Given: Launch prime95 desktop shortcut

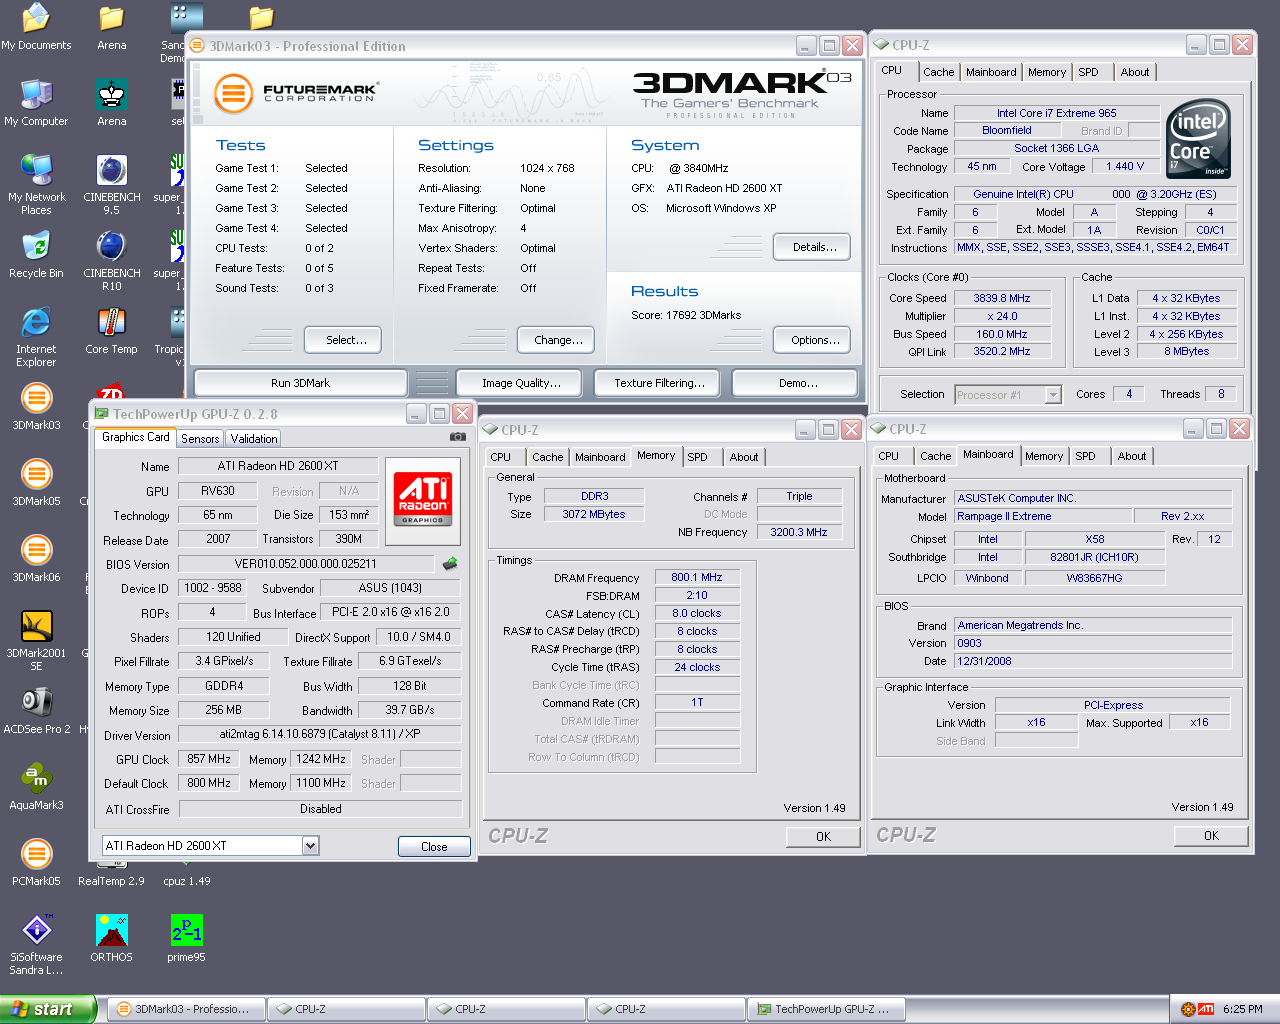Looking at the screenshot, I should click(186, 939).
